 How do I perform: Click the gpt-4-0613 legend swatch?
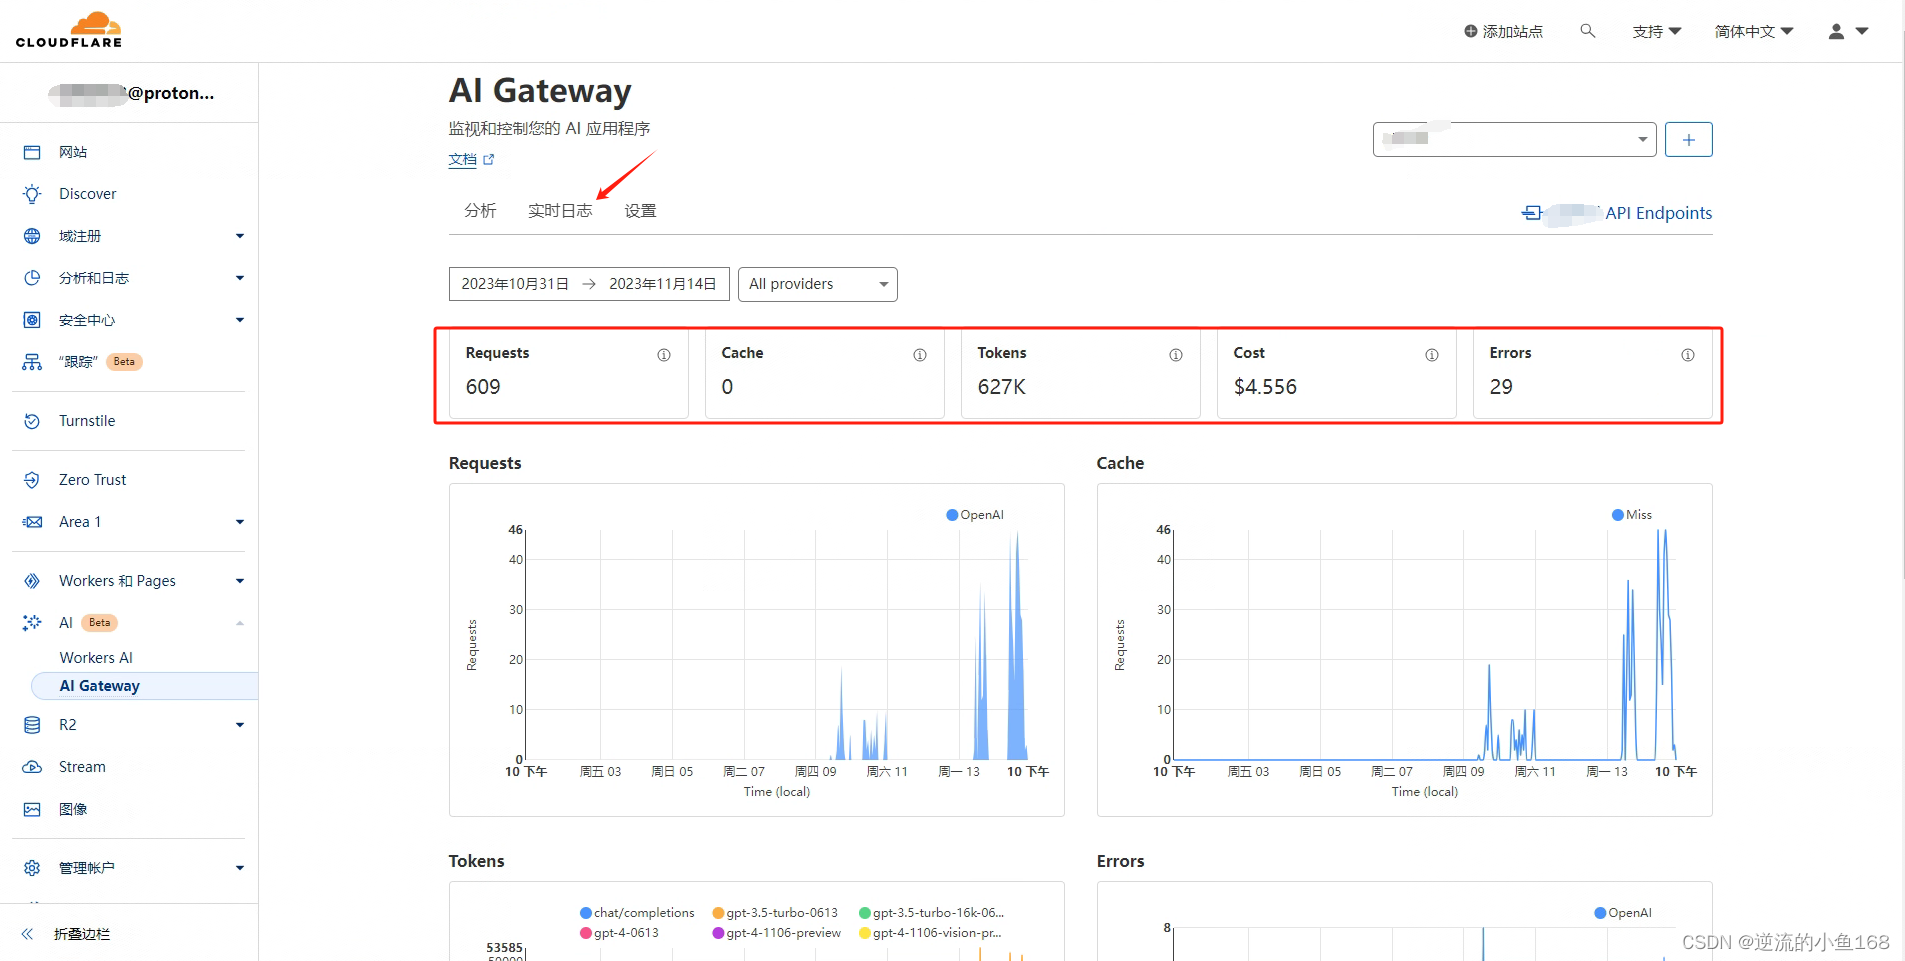pos(586,933)
